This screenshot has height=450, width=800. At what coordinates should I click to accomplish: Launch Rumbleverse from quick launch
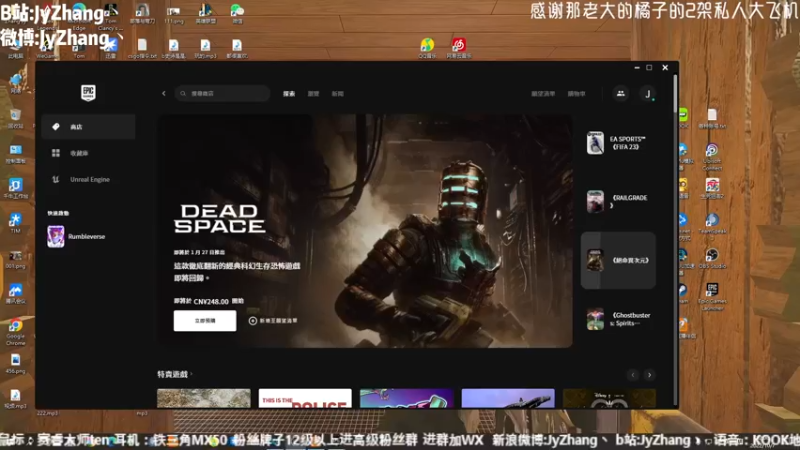click(x=77, y=237)
